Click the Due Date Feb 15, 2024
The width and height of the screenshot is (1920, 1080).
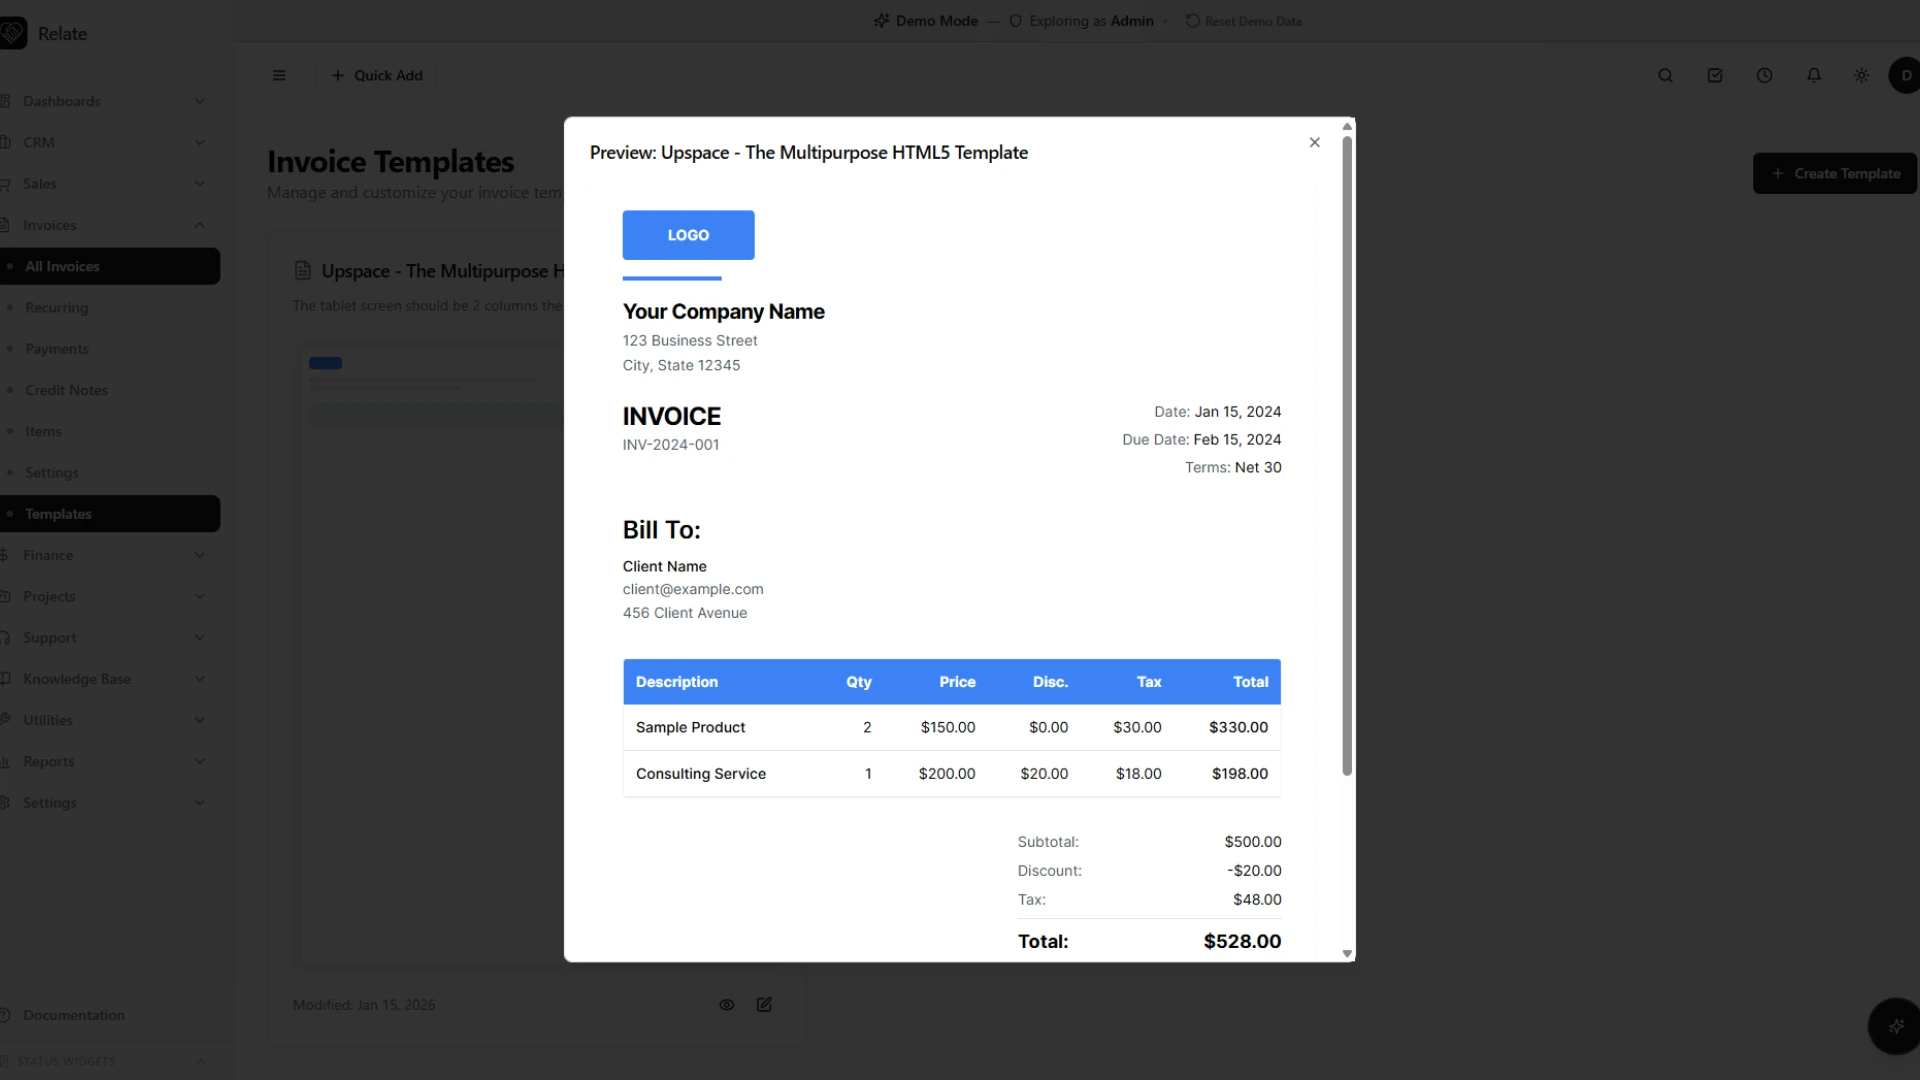coord(1201,440)
